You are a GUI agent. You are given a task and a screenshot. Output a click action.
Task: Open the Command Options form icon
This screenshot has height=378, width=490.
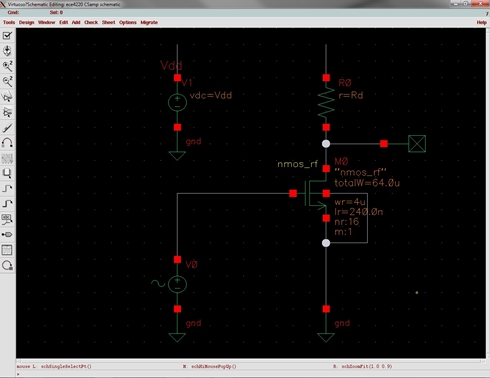click(x=7, y=250)
